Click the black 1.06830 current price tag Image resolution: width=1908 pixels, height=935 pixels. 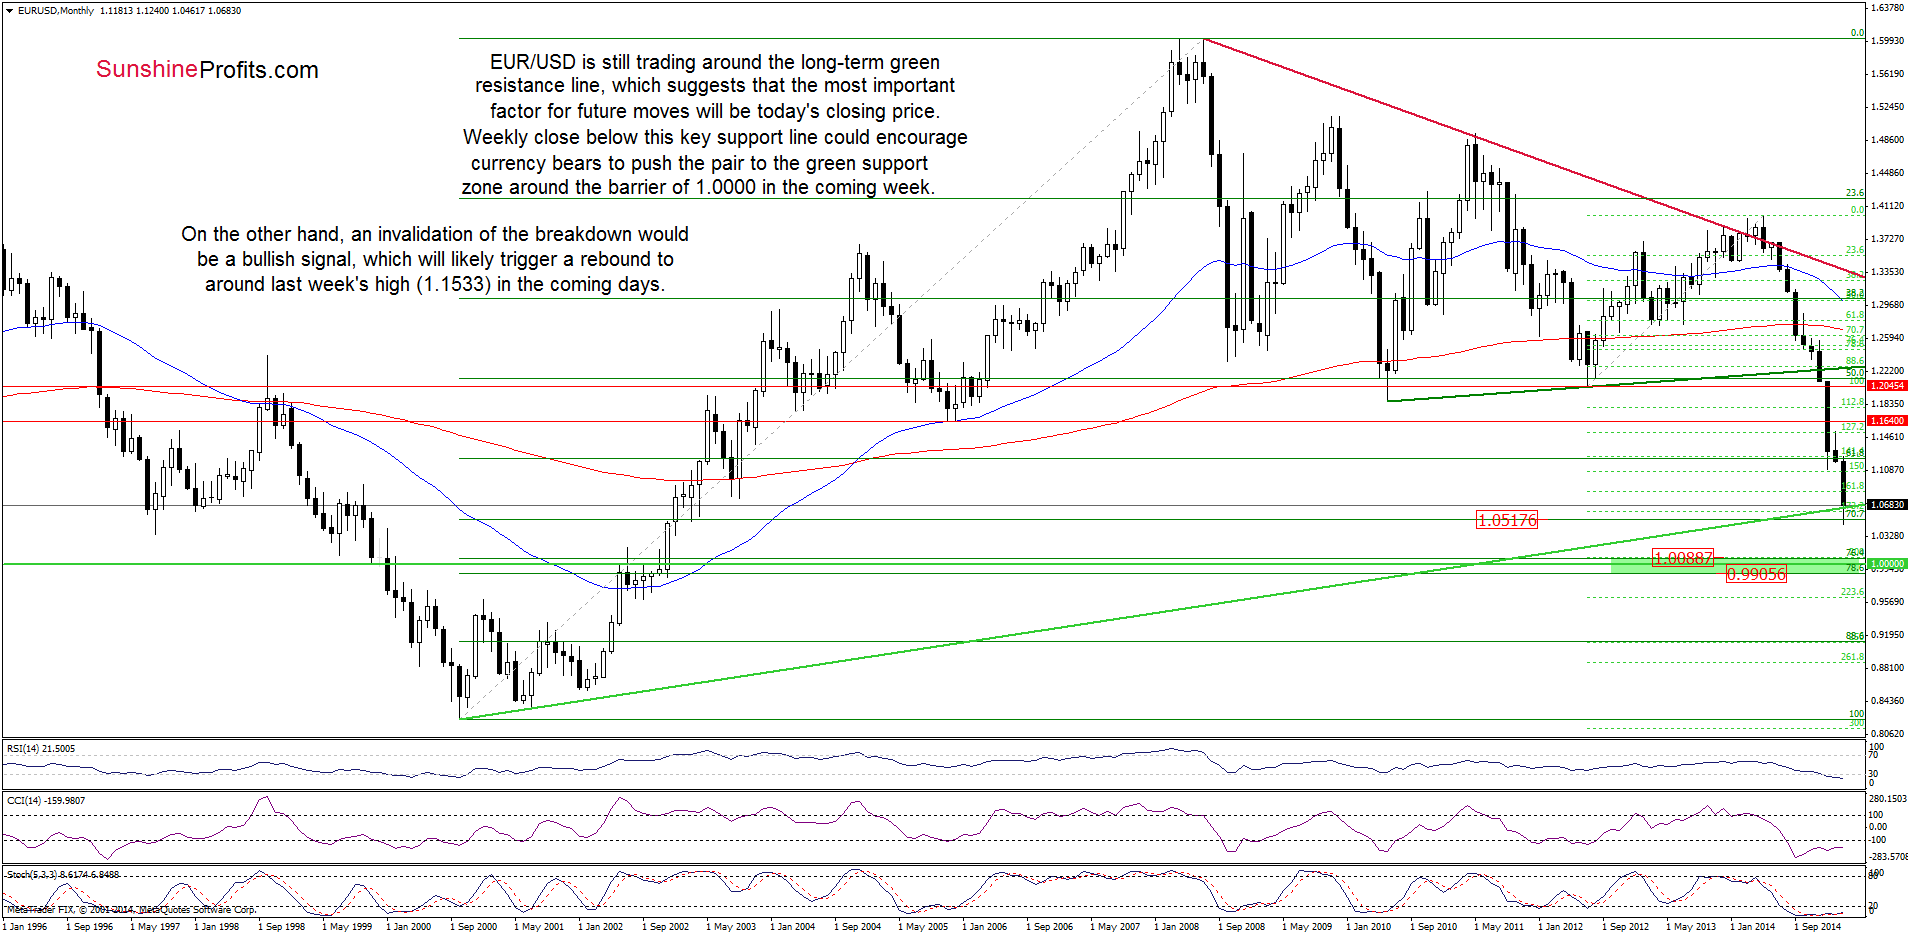coord(1887,505)
